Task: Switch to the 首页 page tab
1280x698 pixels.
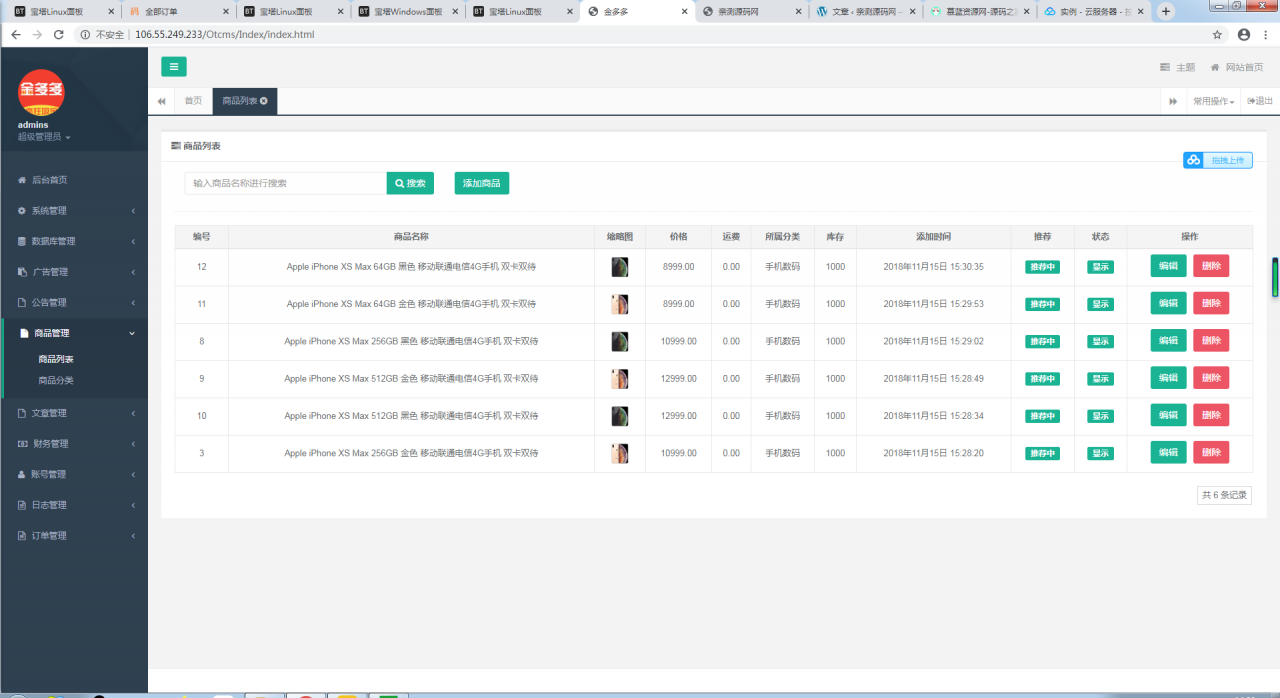Action: (193, 101)
